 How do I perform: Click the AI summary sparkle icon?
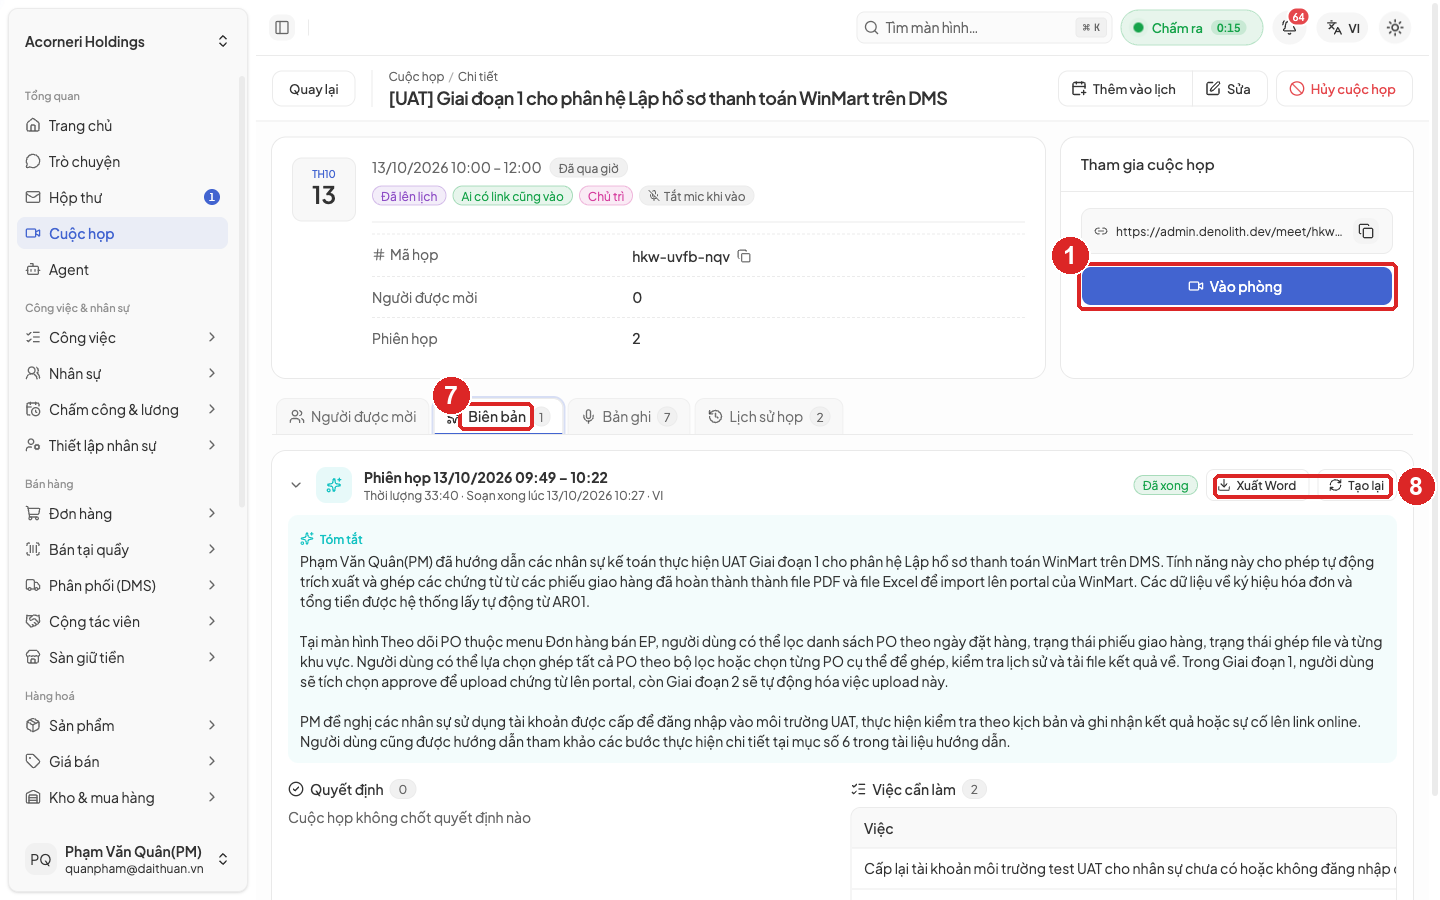click(334, 485)
